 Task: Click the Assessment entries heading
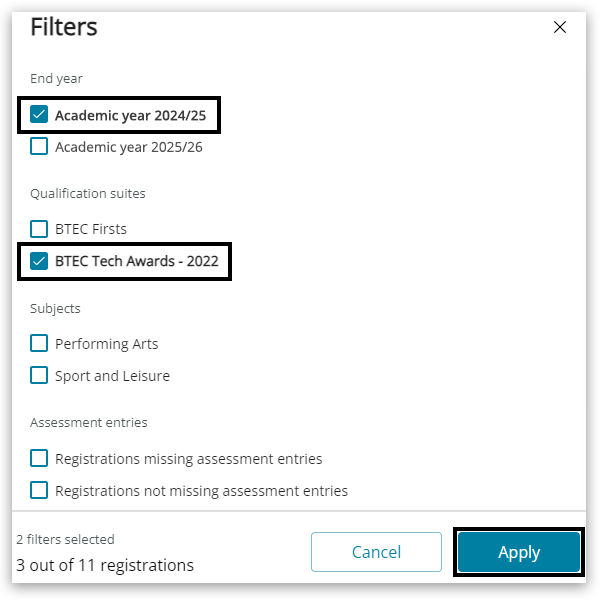[89, 423]
